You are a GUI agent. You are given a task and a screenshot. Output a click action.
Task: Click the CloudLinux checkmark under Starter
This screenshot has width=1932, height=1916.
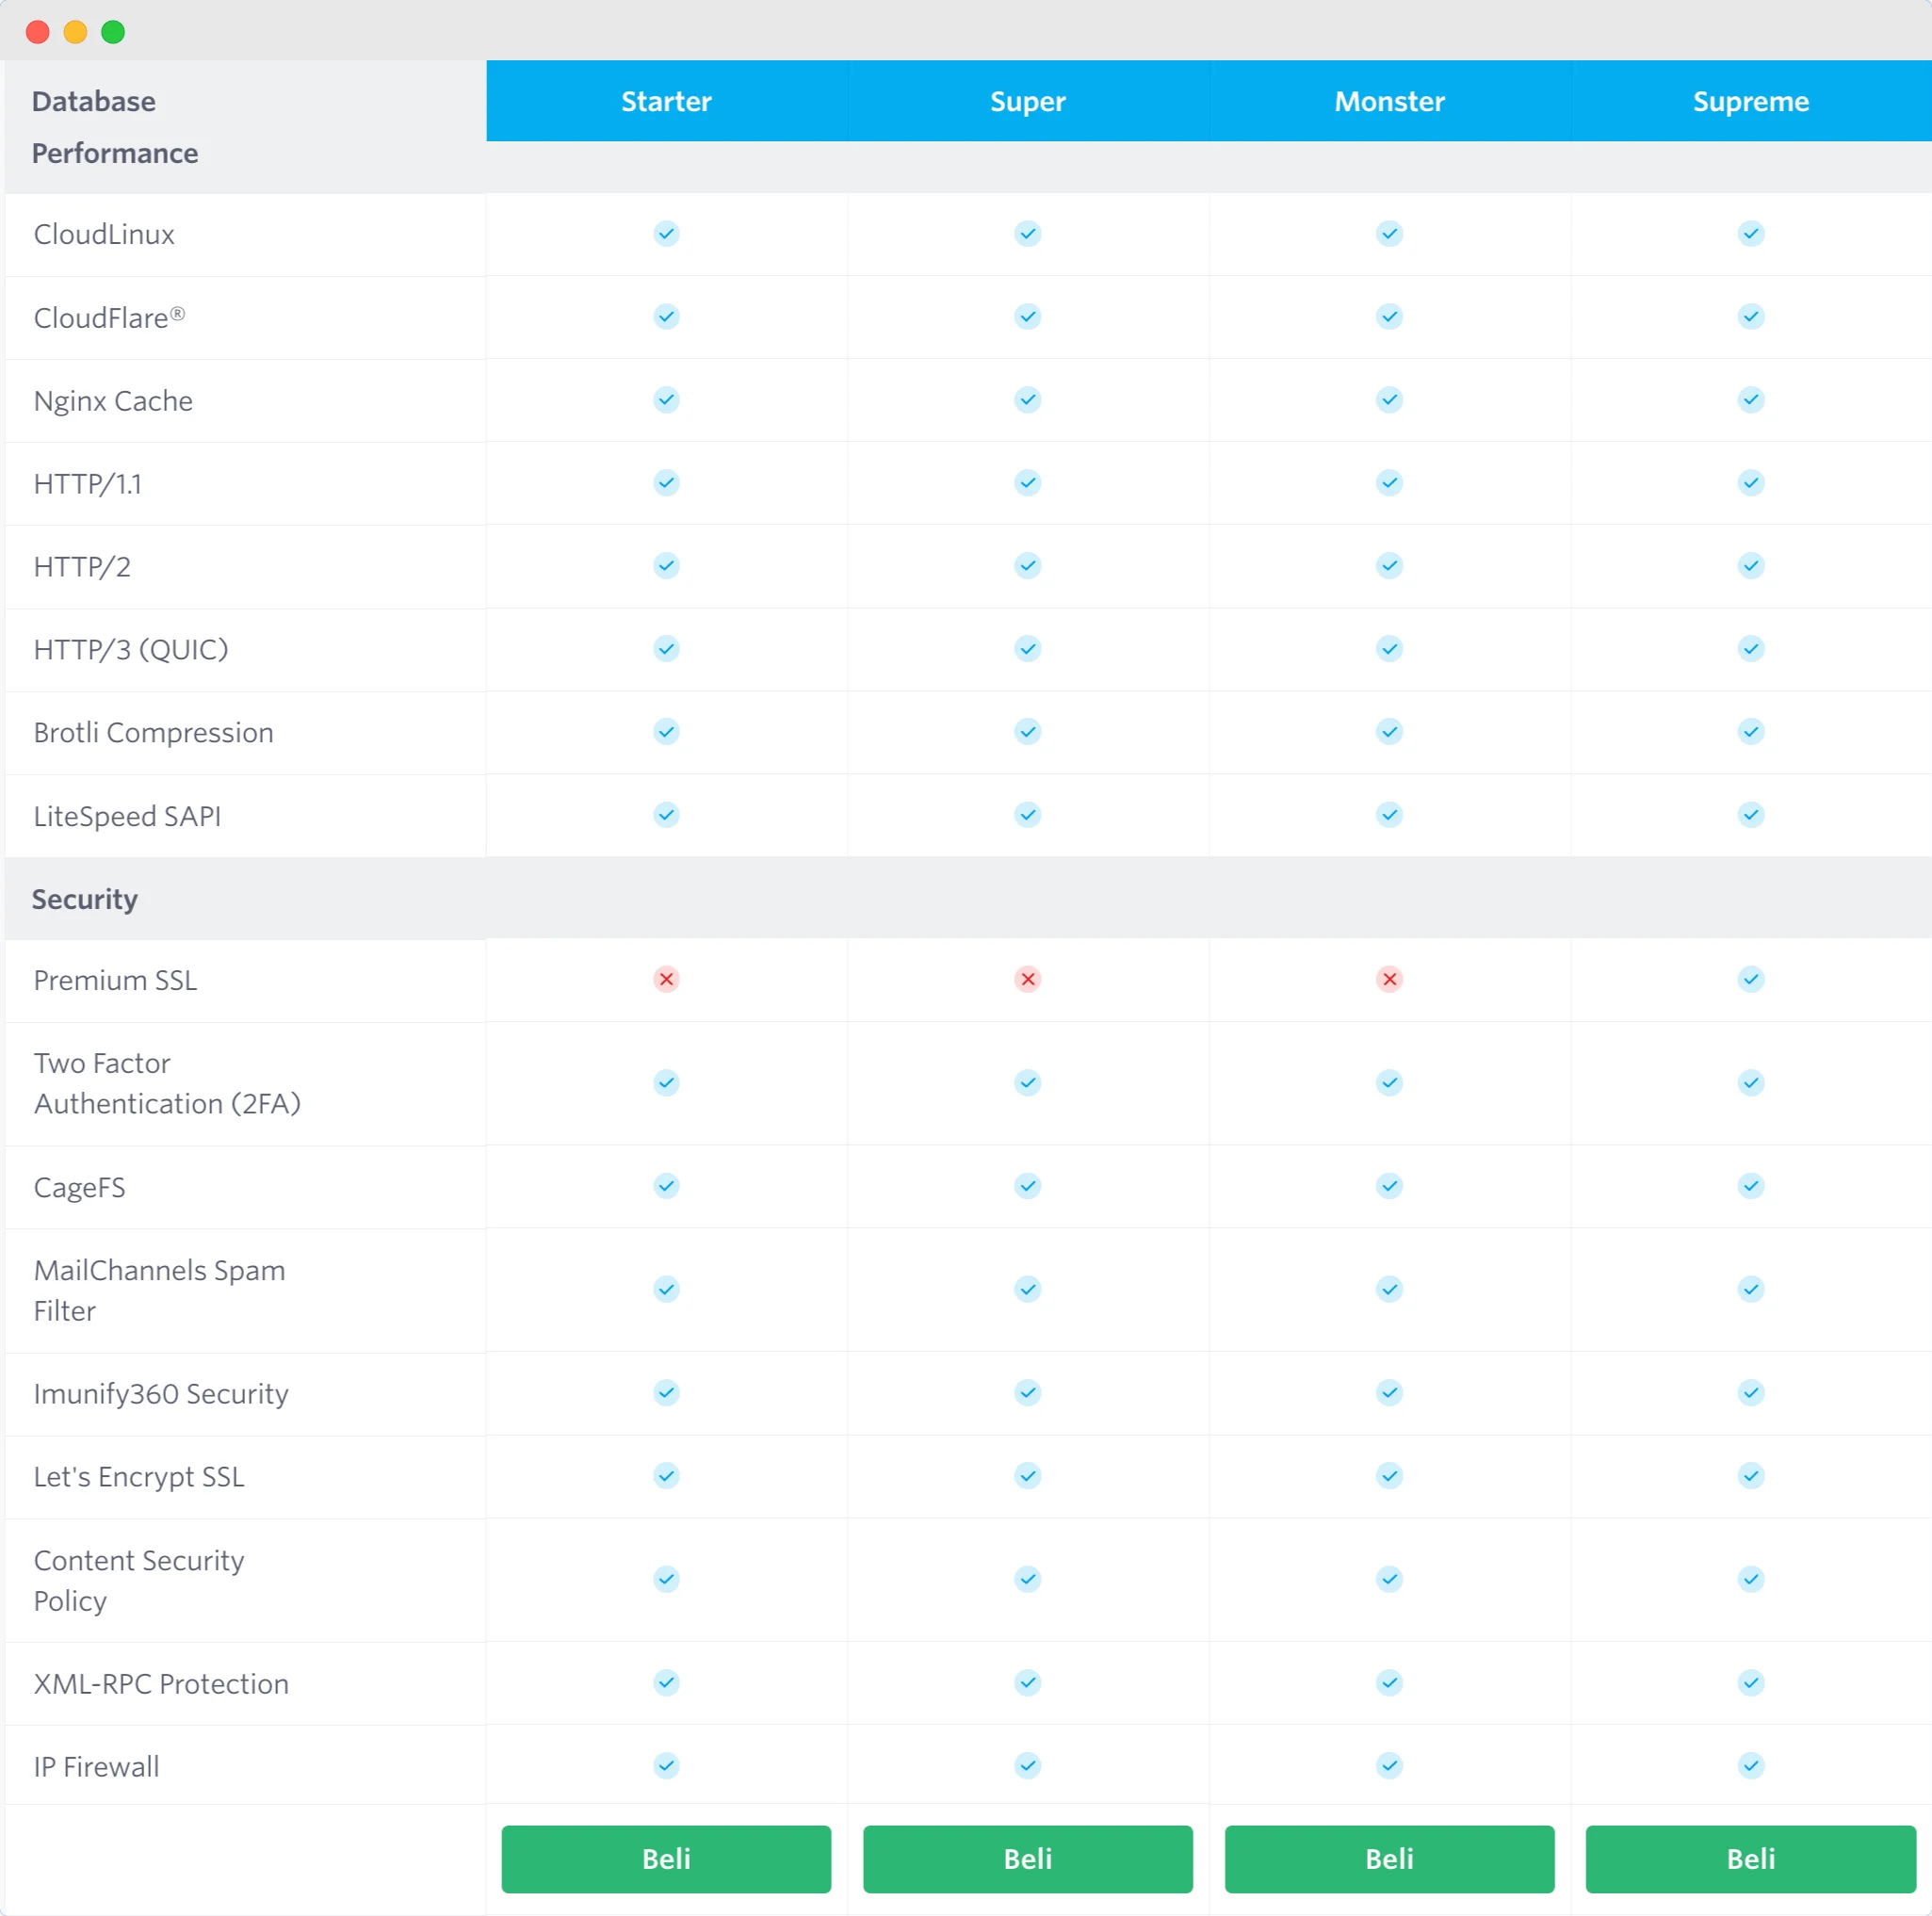(666, 234)
